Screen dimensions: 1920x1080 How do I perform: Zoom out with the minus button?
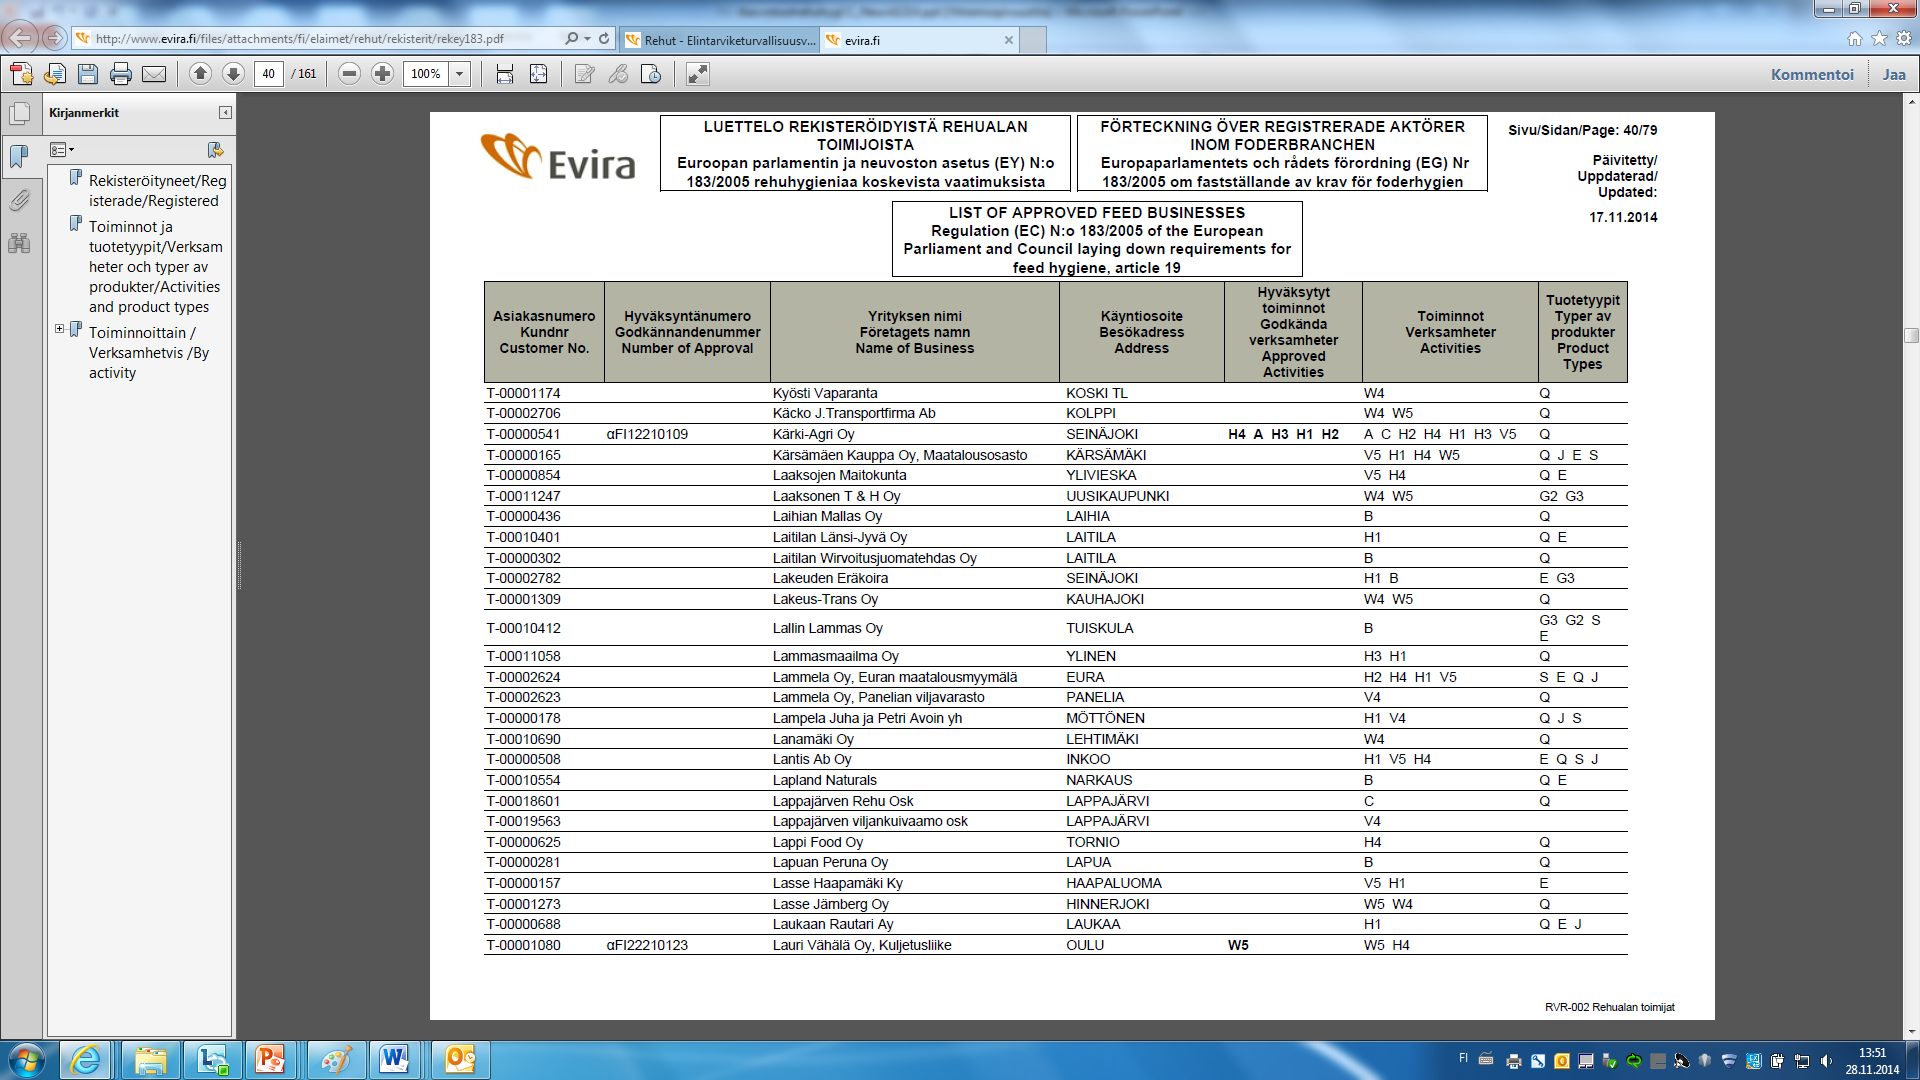click(349, 74)
